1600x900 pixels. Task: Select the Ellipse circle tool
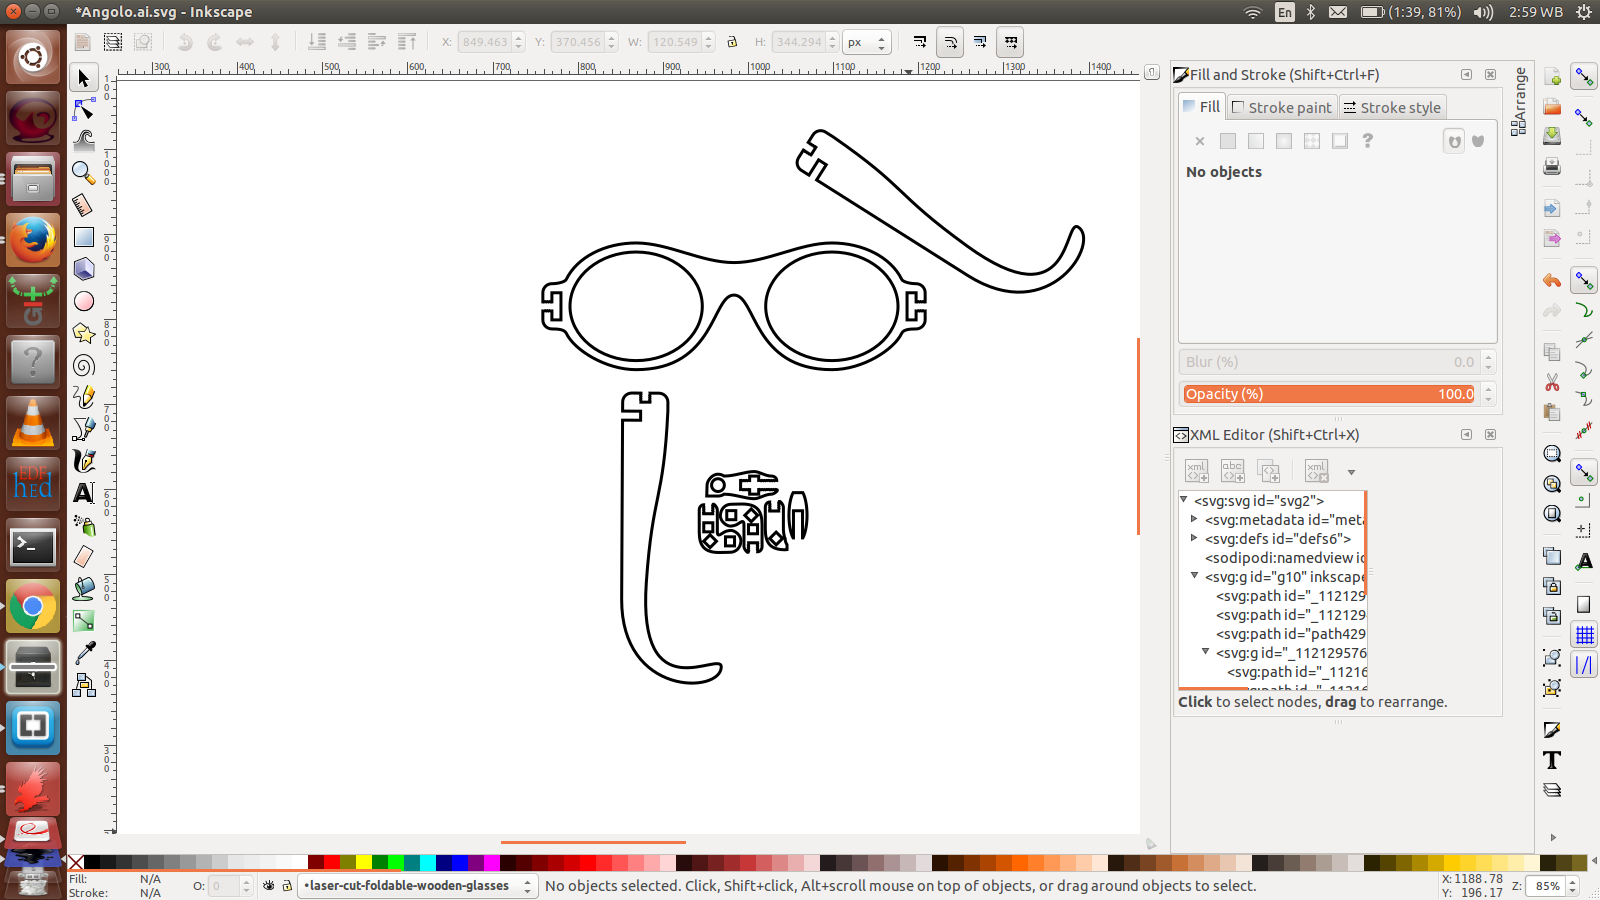84,301
